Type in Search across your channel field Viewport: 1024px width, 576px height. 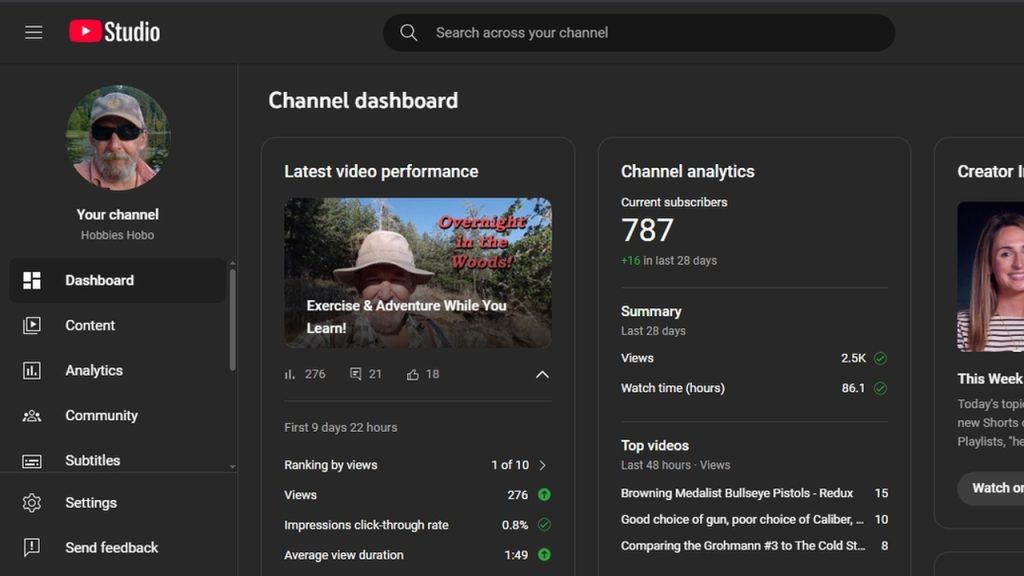point(650,33)
